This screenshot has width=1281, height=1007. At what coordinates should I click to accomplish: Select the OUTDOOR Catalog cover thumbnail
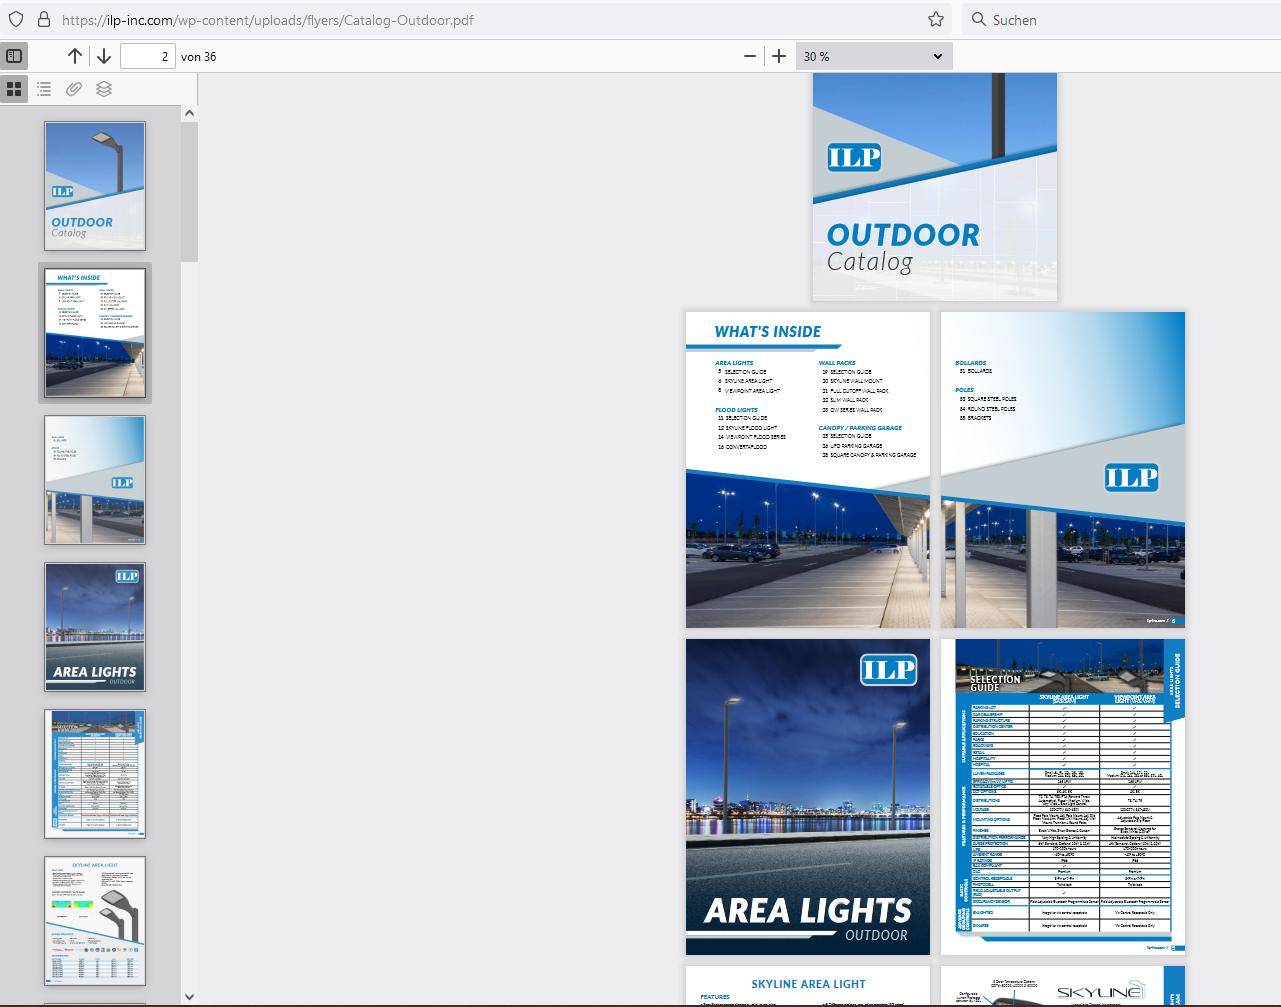pyautogui.click(x=94, y=186)
